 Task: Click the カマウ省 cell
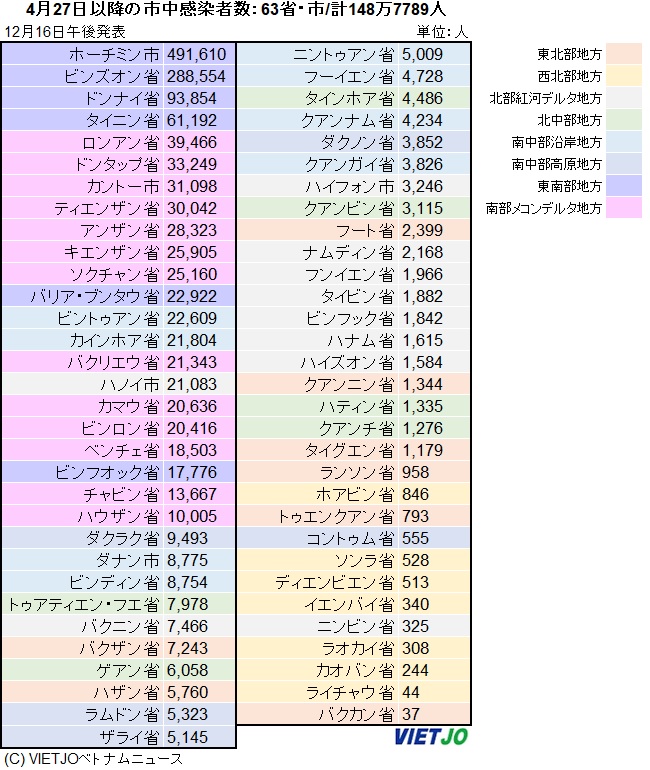click(128, 407)
